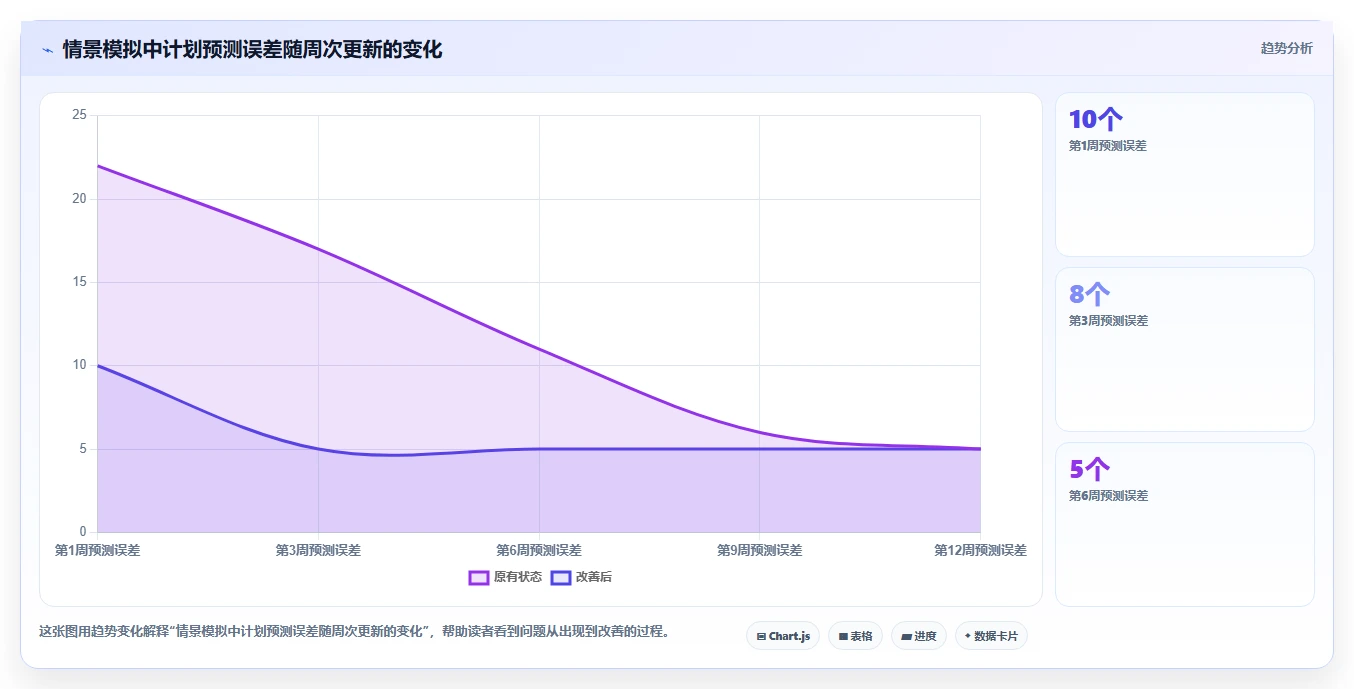This screenshot has width=1354, height=689.
Task: Click the icon inside the Chart.js chip
Action: click(x=761, y=636)
